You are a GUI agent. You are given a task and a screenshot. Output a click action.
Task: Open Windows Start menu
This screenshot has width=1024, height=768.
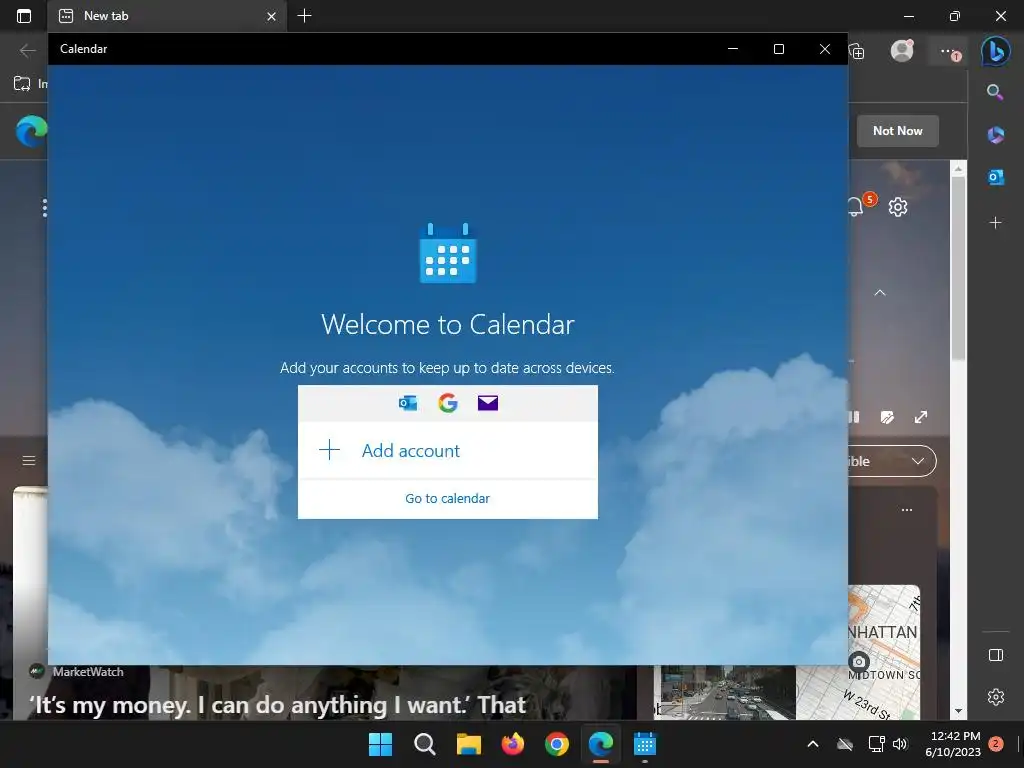pos(380,744)
